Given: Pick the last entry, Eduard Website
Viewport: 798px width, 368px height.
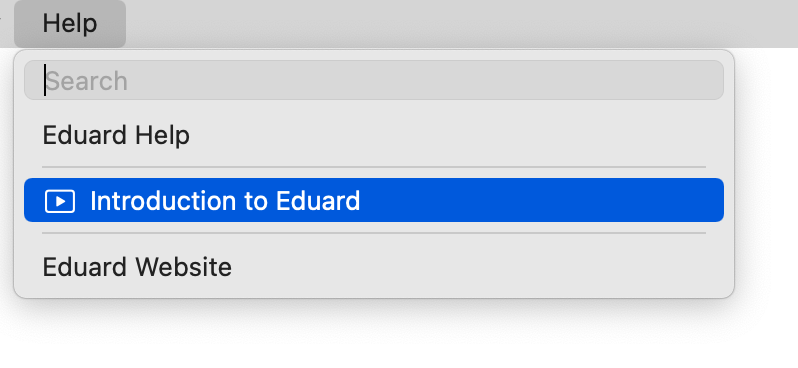Looking at the screenshot, I should (x=374, y=267).
